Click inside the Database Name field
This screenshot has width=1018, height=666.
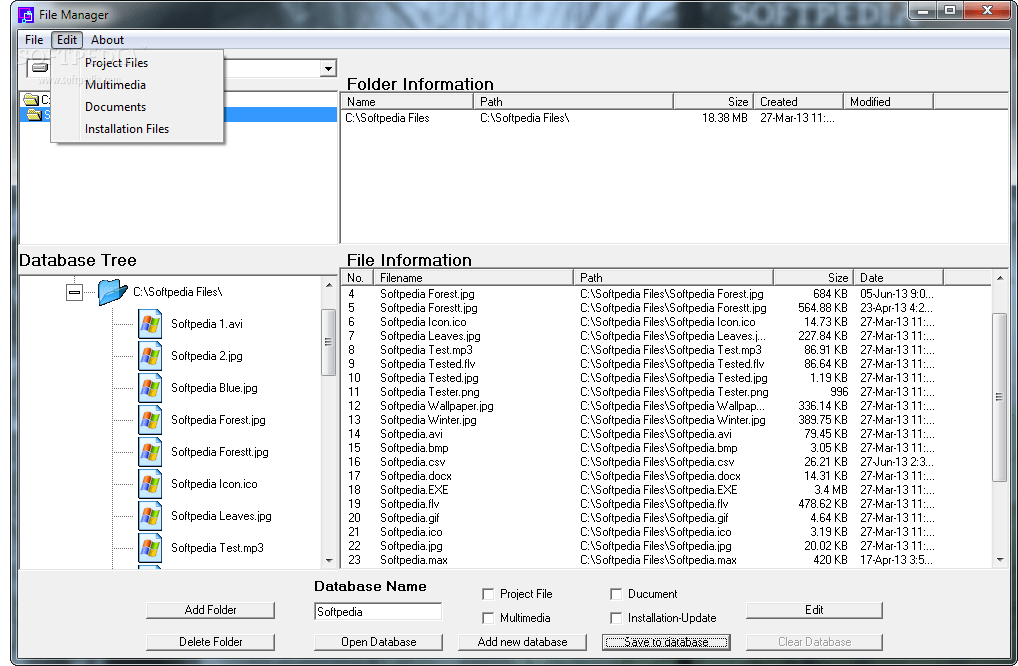(378, 610)
